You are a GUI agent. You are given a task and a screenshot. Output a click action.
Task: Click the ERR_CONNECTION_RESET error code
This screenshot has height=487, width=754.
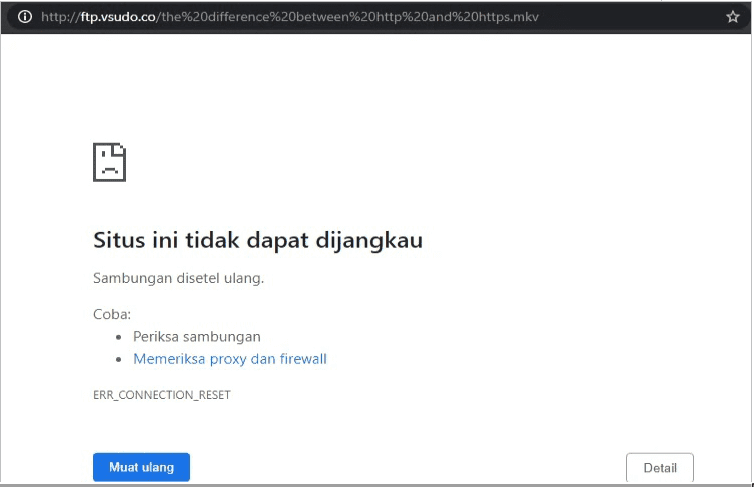coord(161,395)
